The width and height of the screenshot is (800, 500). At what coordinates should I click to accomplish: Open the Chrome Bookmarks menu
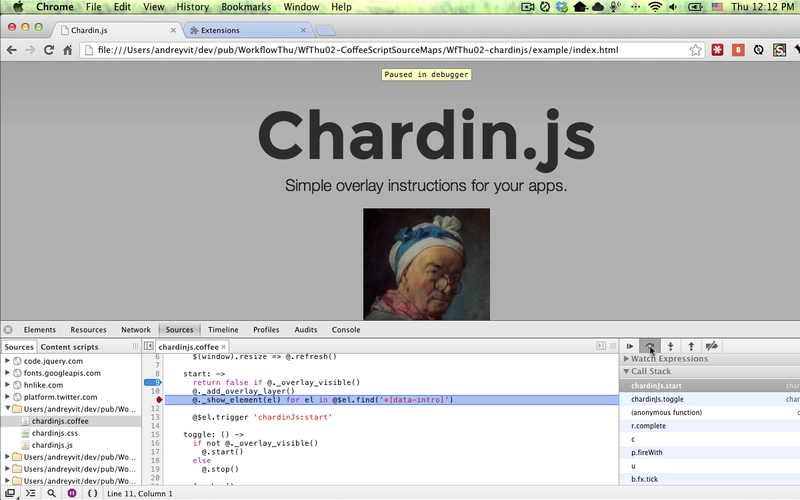[x=246, y=7]
